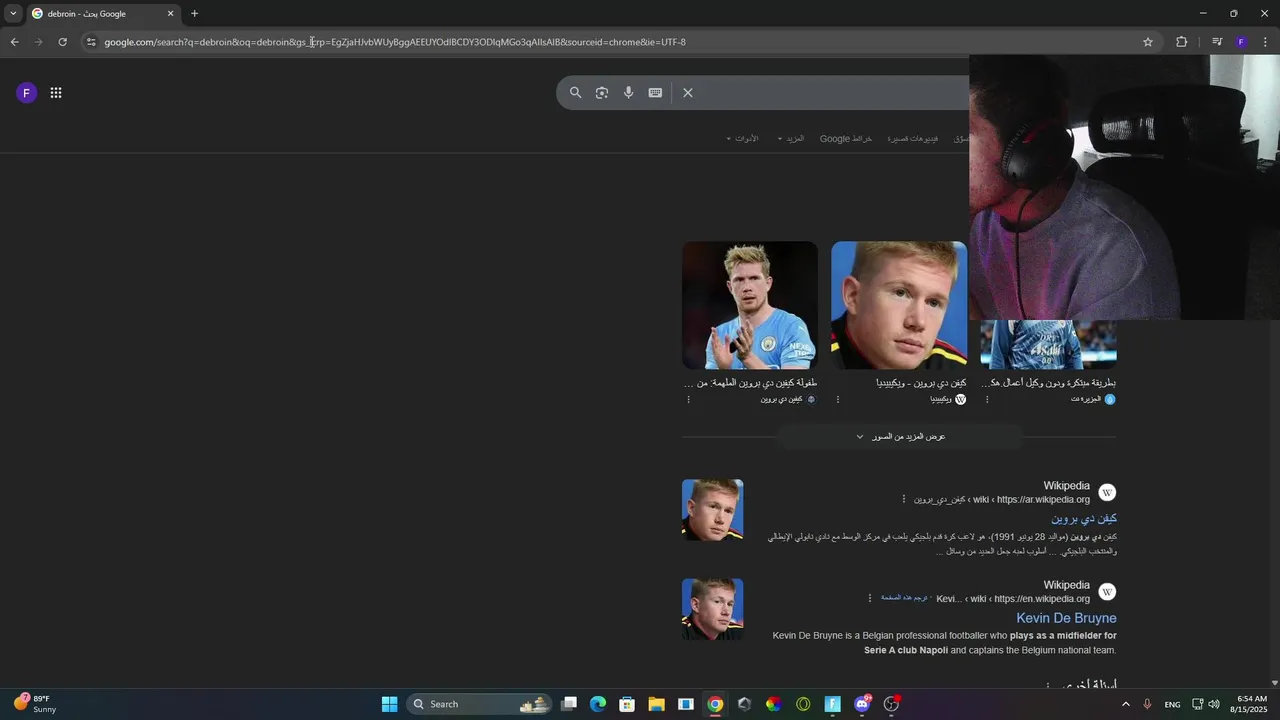
Task: Open a new tab with plus button
Action: [x=194, y=14]
